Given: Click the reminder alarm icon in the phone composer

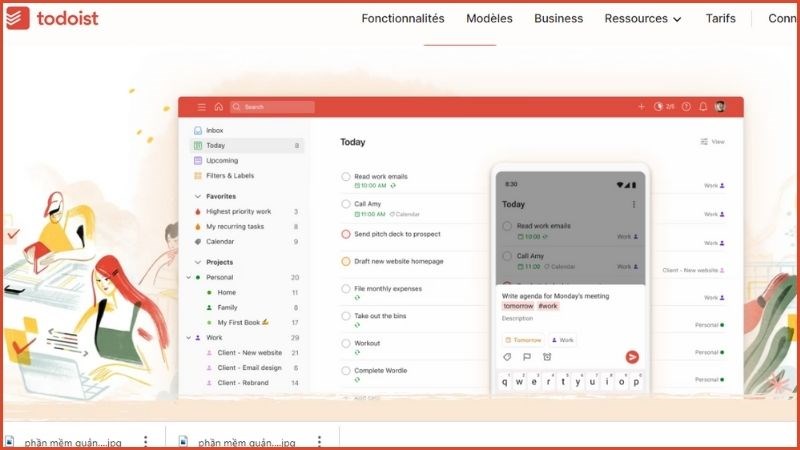Looking at the screenshot, I should tap(547, 357).
